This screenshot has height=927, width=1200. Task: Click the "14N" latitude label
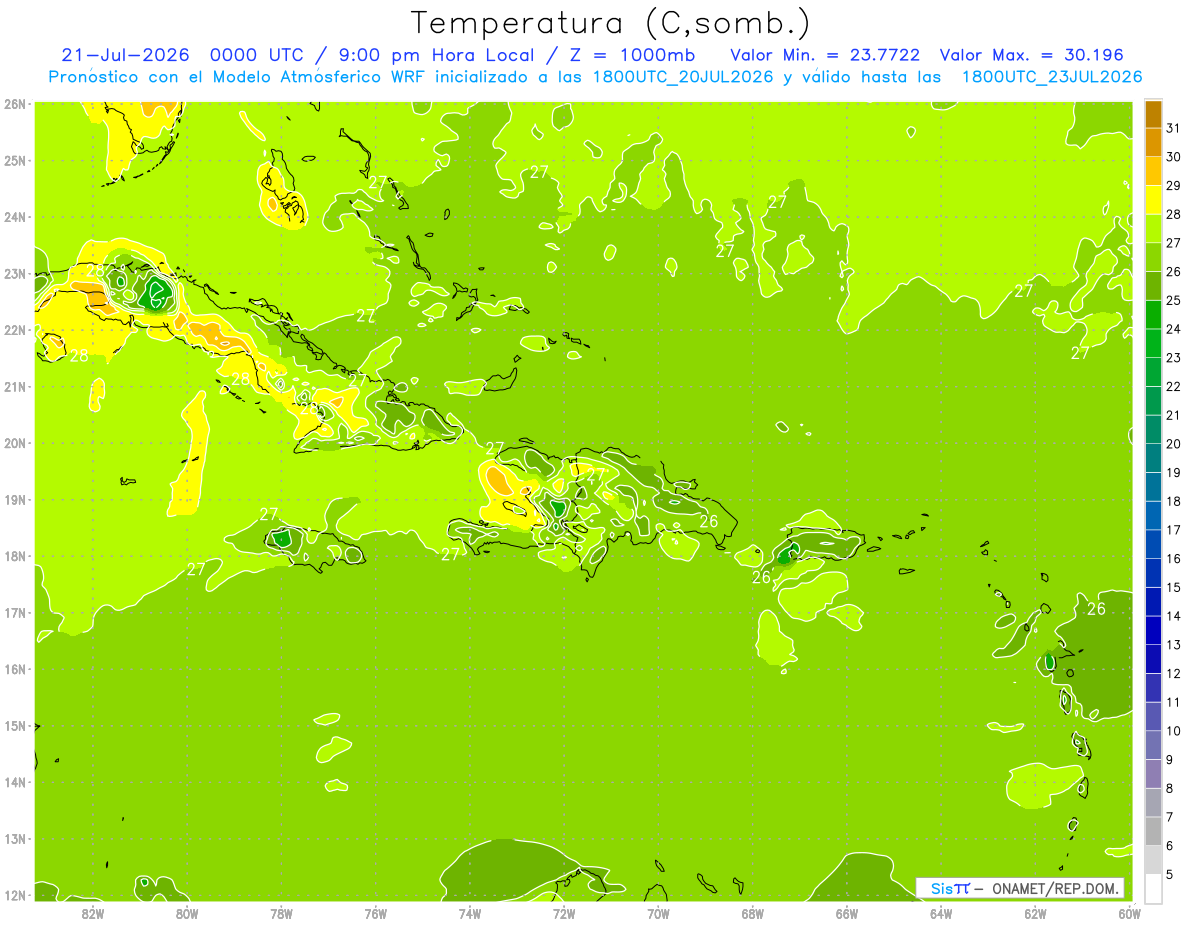pyautogui.click(x=15, y=782)
